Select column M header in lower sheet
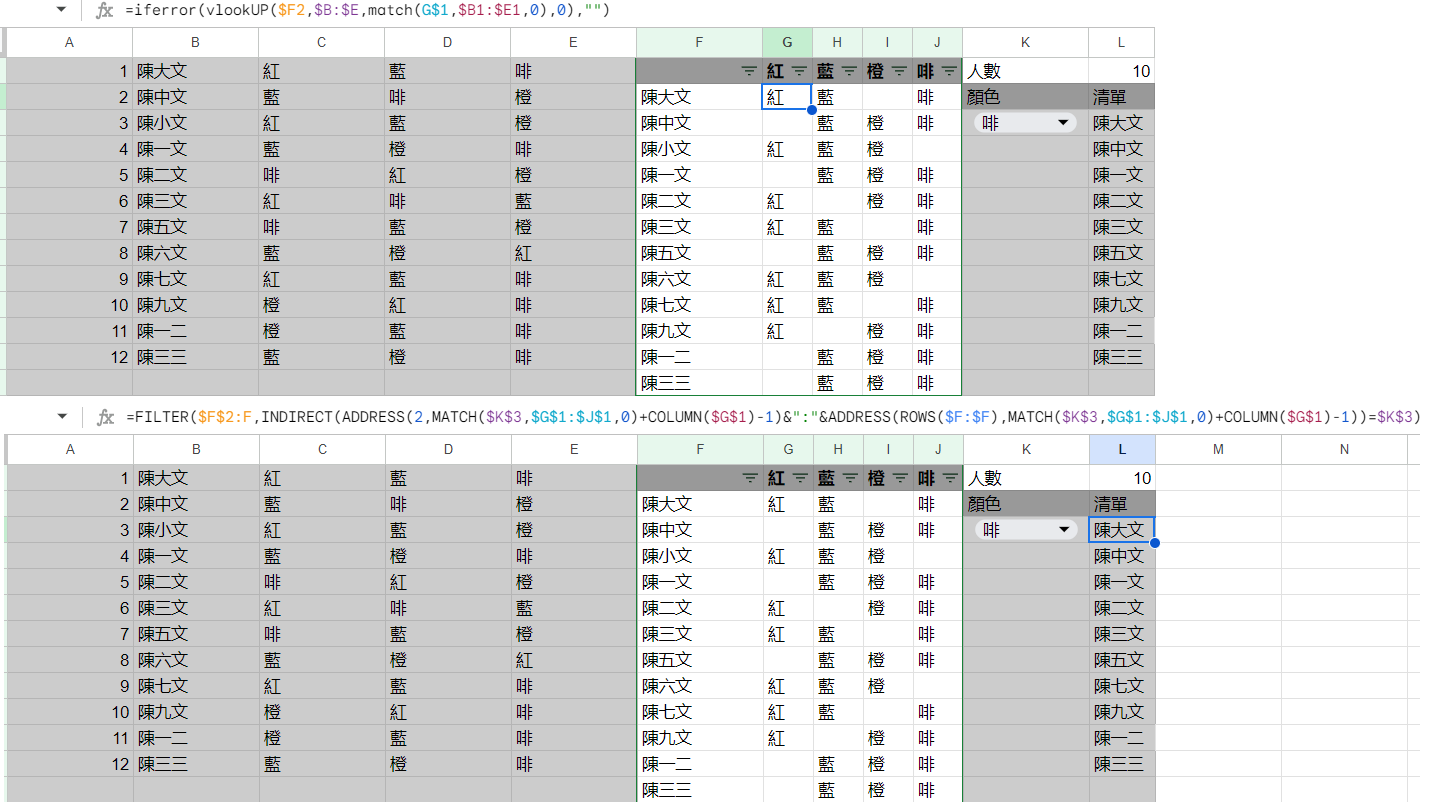Screen dimensions: 1430x802 click(x=1218, y=449)
